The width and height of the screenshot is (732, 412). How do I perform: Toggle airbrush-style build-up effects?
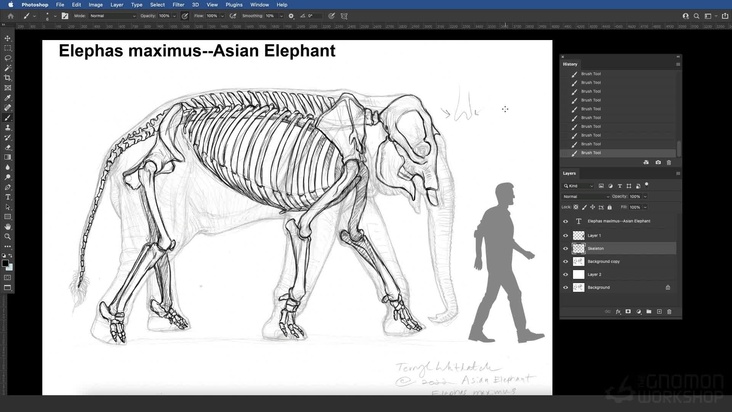[x=232, y=16]
